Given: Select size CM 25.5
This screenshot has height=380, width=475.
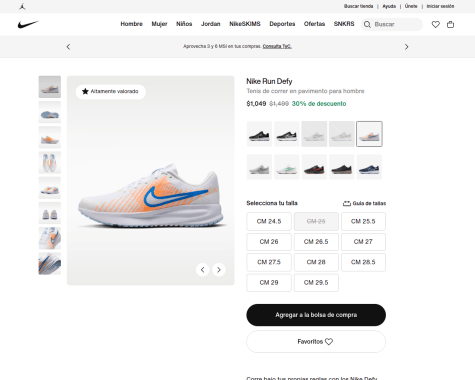Looking at the screenshot, I should point(363,221).
